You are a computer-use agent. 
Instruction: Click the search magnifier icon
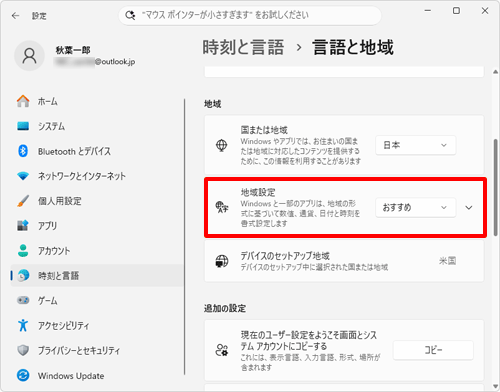pyautogui.click(x=130, y=15)
